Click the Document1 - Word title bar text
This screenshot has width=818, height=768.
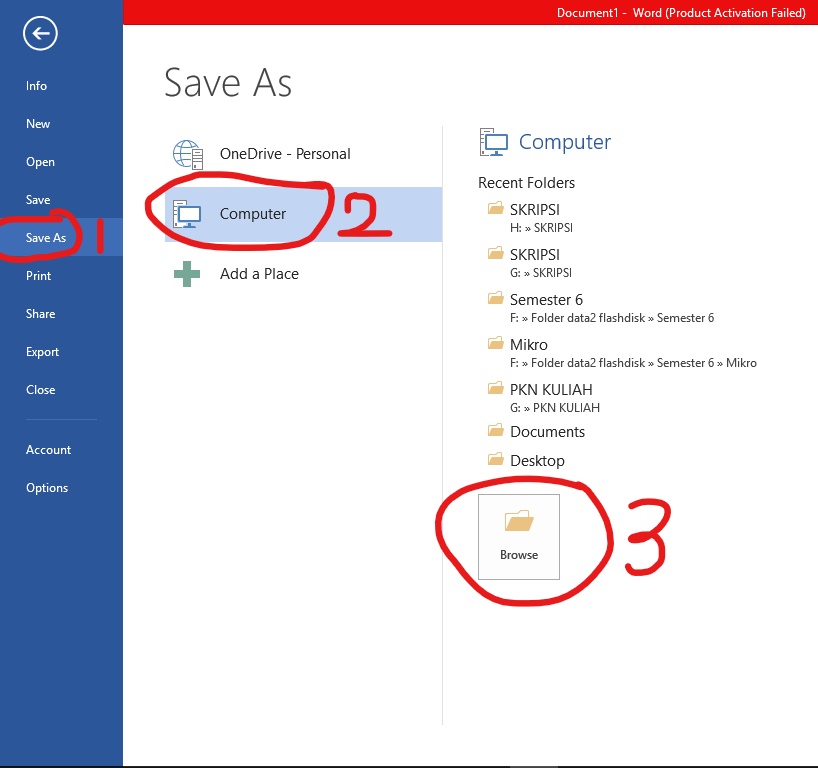(x=681, y=13)
